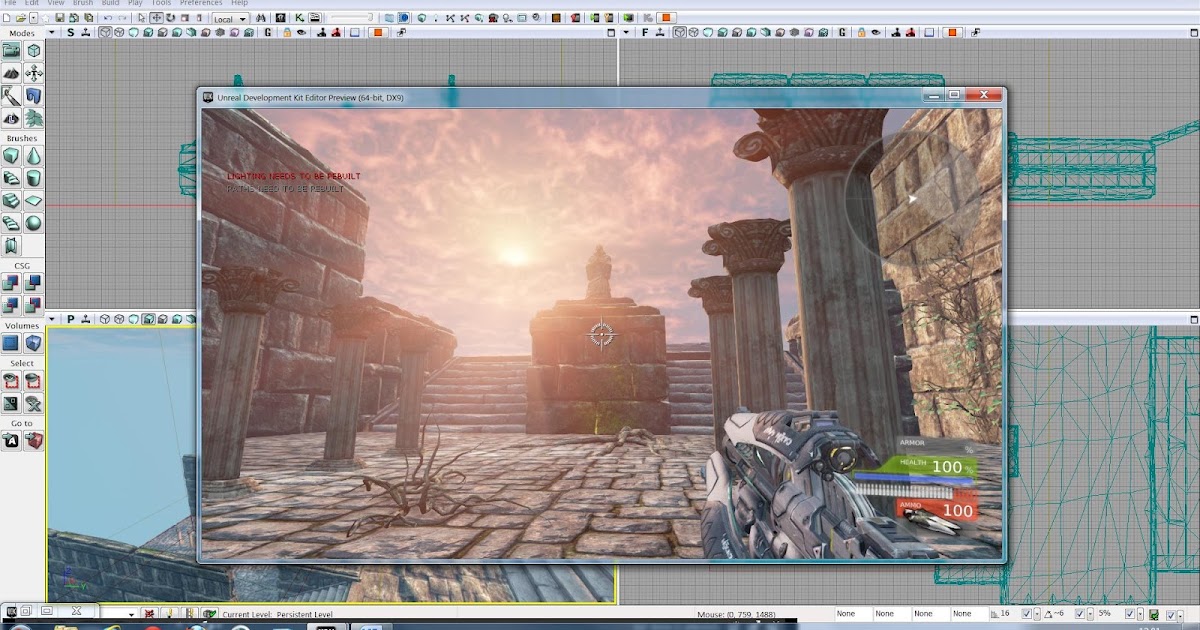Viewport: 1200px width, 630px height.
Task: Click Go to Actor icon
Action: 11,441
